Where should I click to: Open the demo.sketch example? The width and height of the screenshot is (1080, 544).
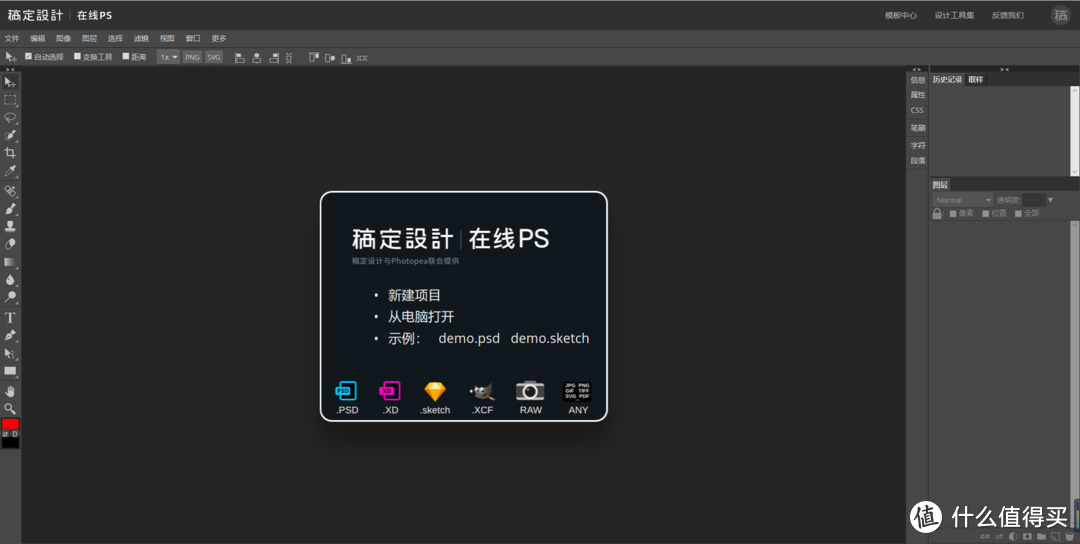coord(550,338)
